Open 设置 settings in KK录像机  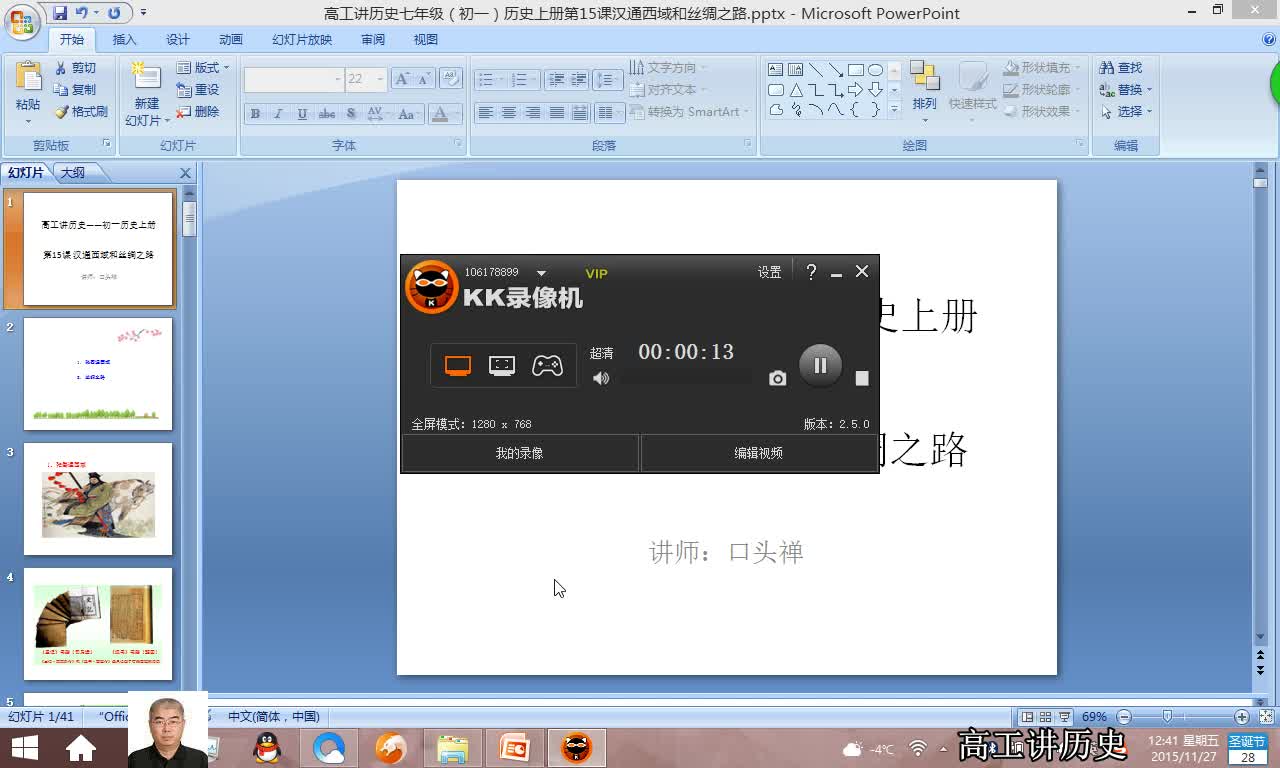coord(769,272)
